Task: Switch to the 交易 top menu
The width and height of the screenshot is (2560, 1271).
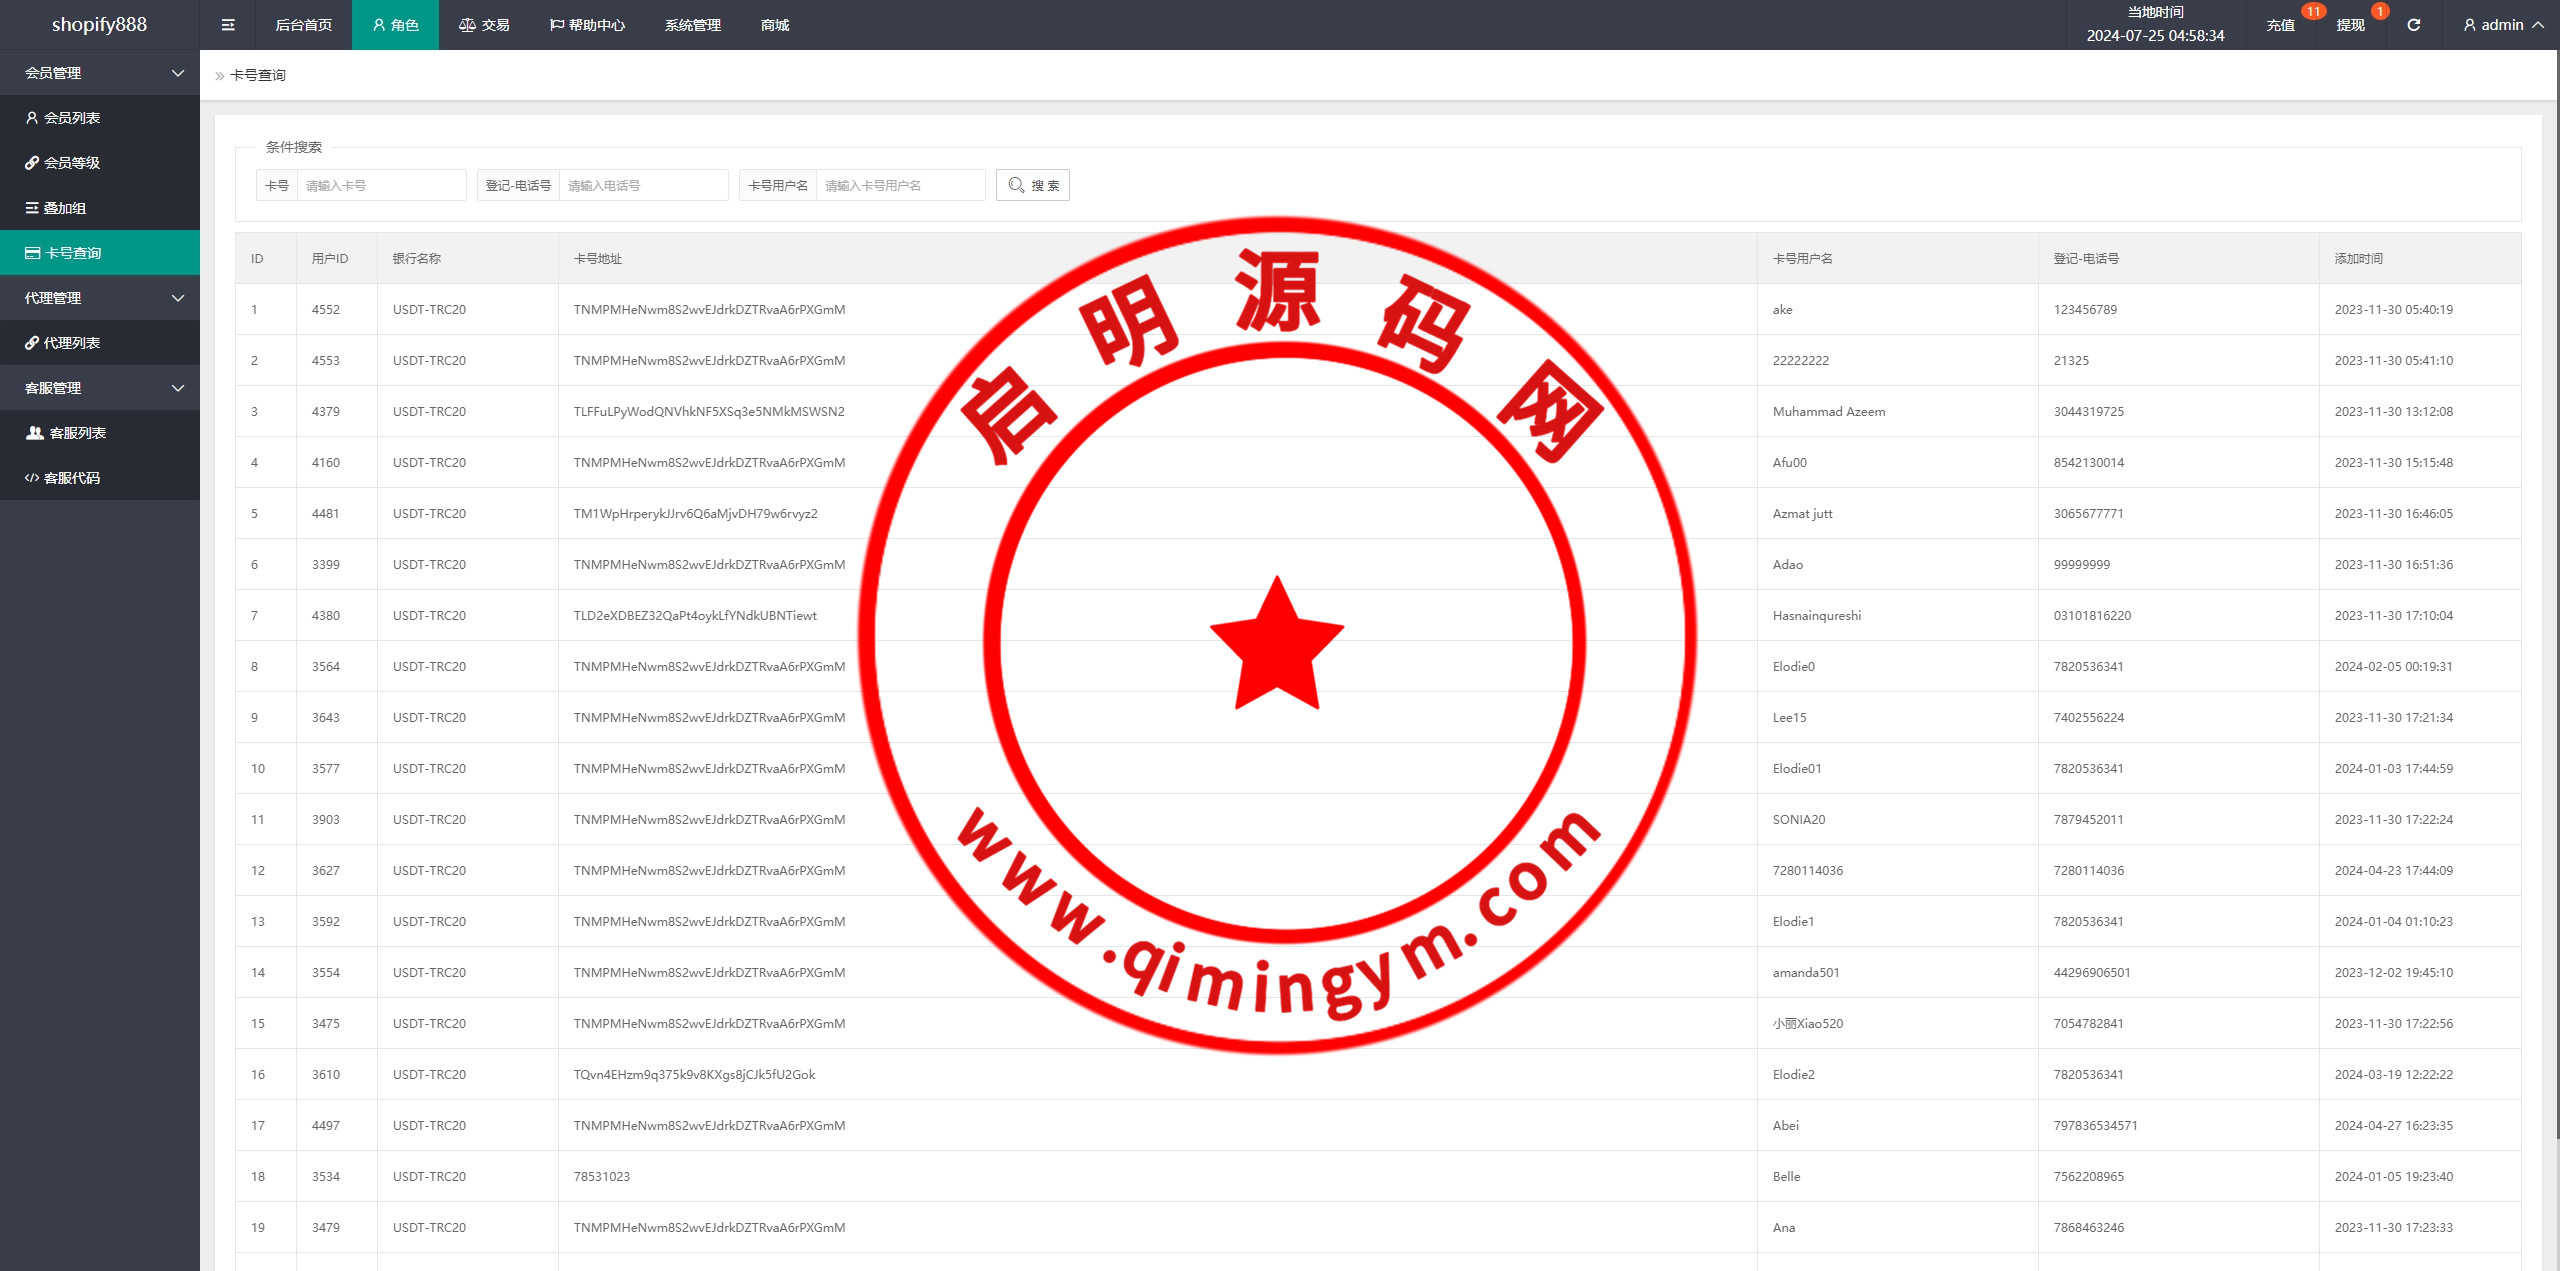Action: [485, 25]
